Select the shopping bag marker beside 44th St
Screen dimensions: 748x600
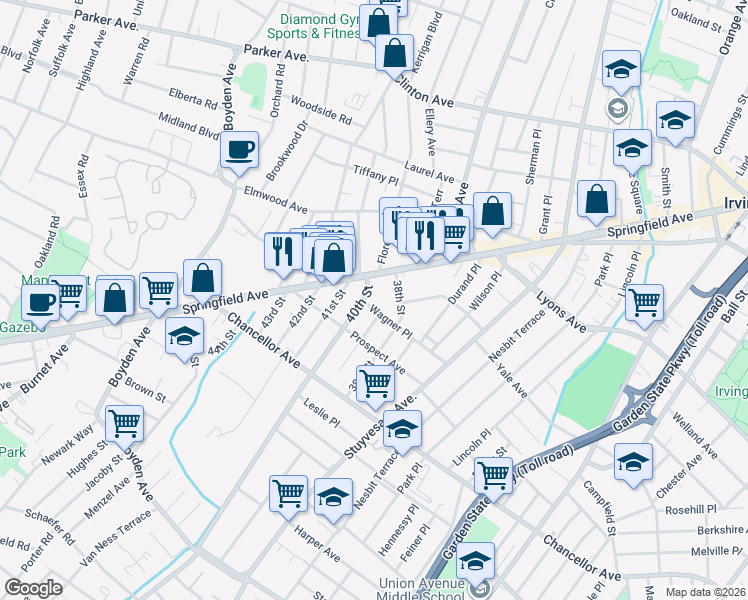point(202,279)
